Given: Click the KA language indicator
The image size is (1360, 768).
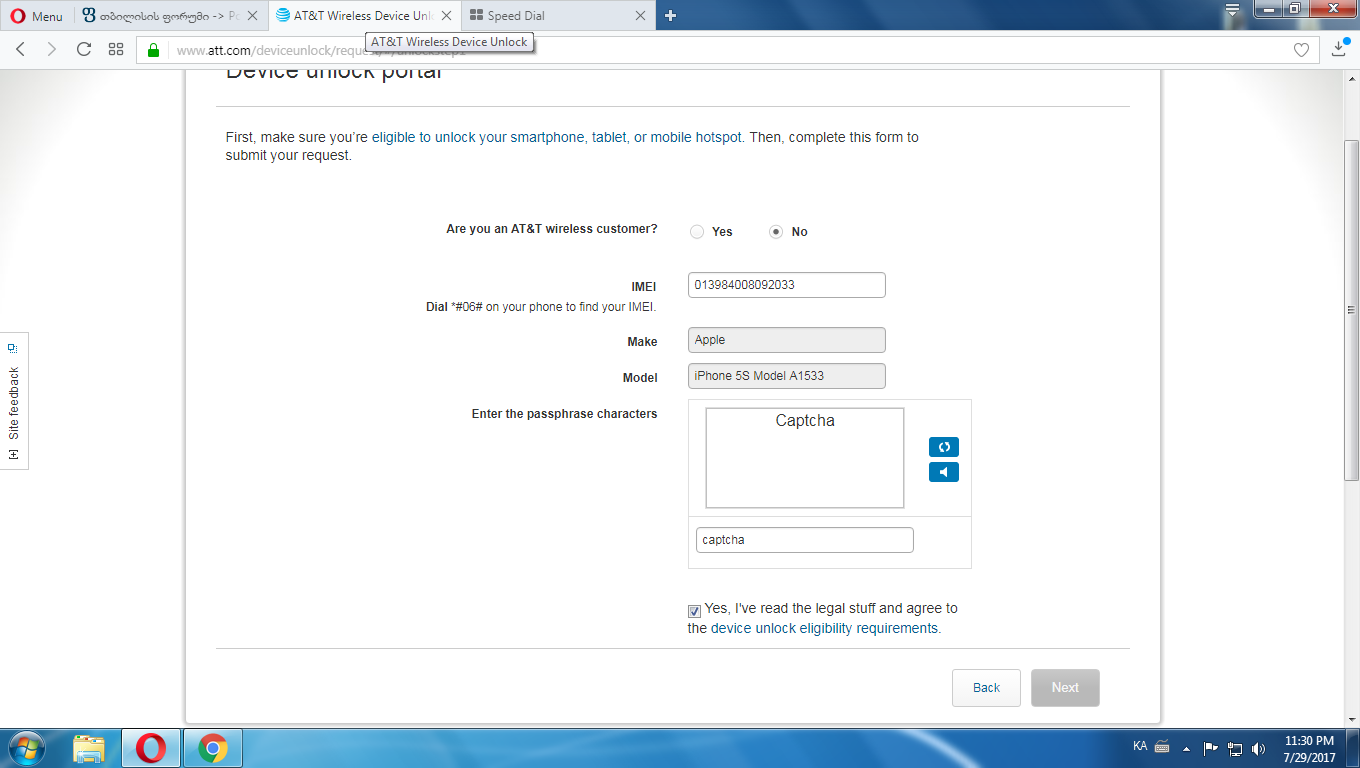Looking at the screenshot, I should tap(1140, 747).
